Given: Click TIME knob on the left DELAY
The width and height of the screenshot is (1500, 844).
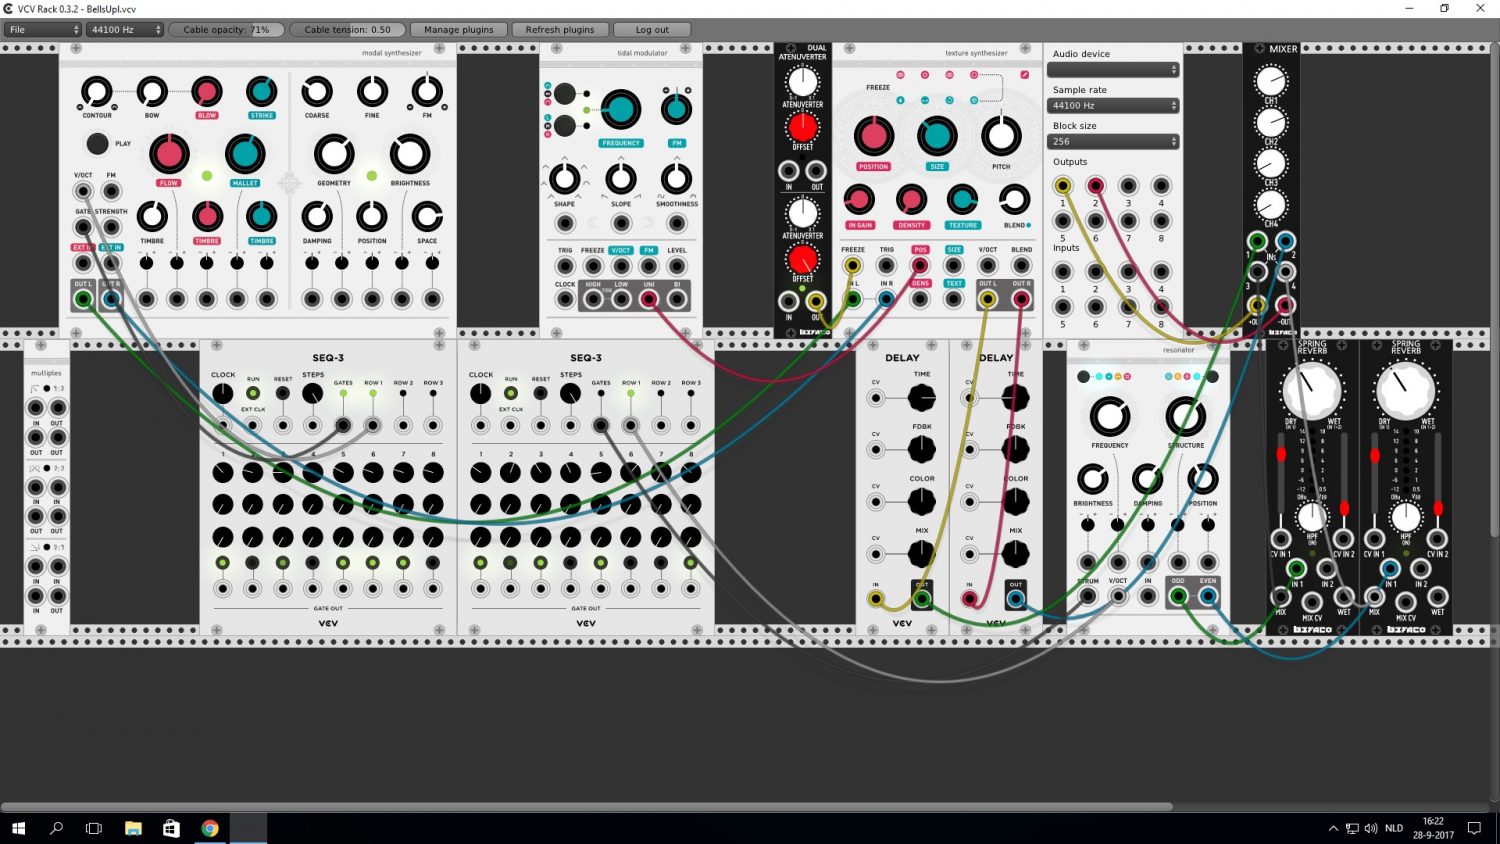Looking at the screenshot, I should click(921, 398).
